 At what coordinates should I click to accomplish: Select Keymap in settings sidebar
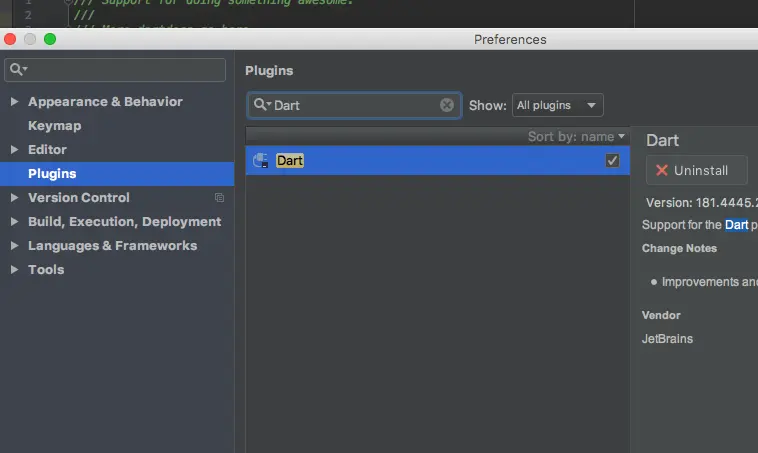pyautogui.click(x=117, y=126)
